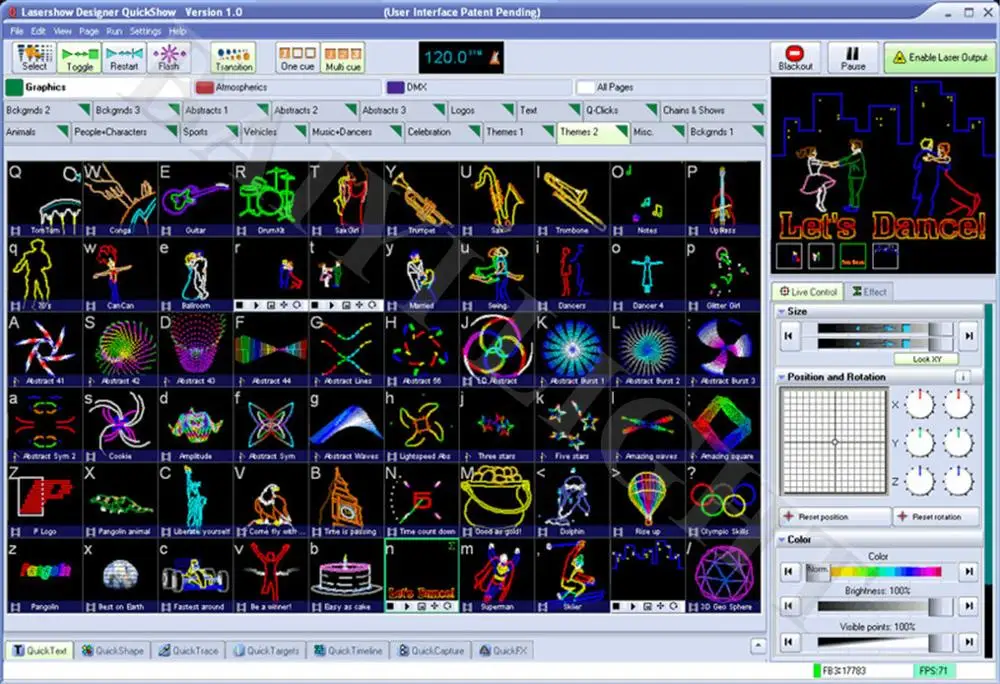The width and height of the screenshot is (1000, 684).
Task: Trigger the Abstract 41 cue
Action: pyautogui.click(x=45, y=349)
